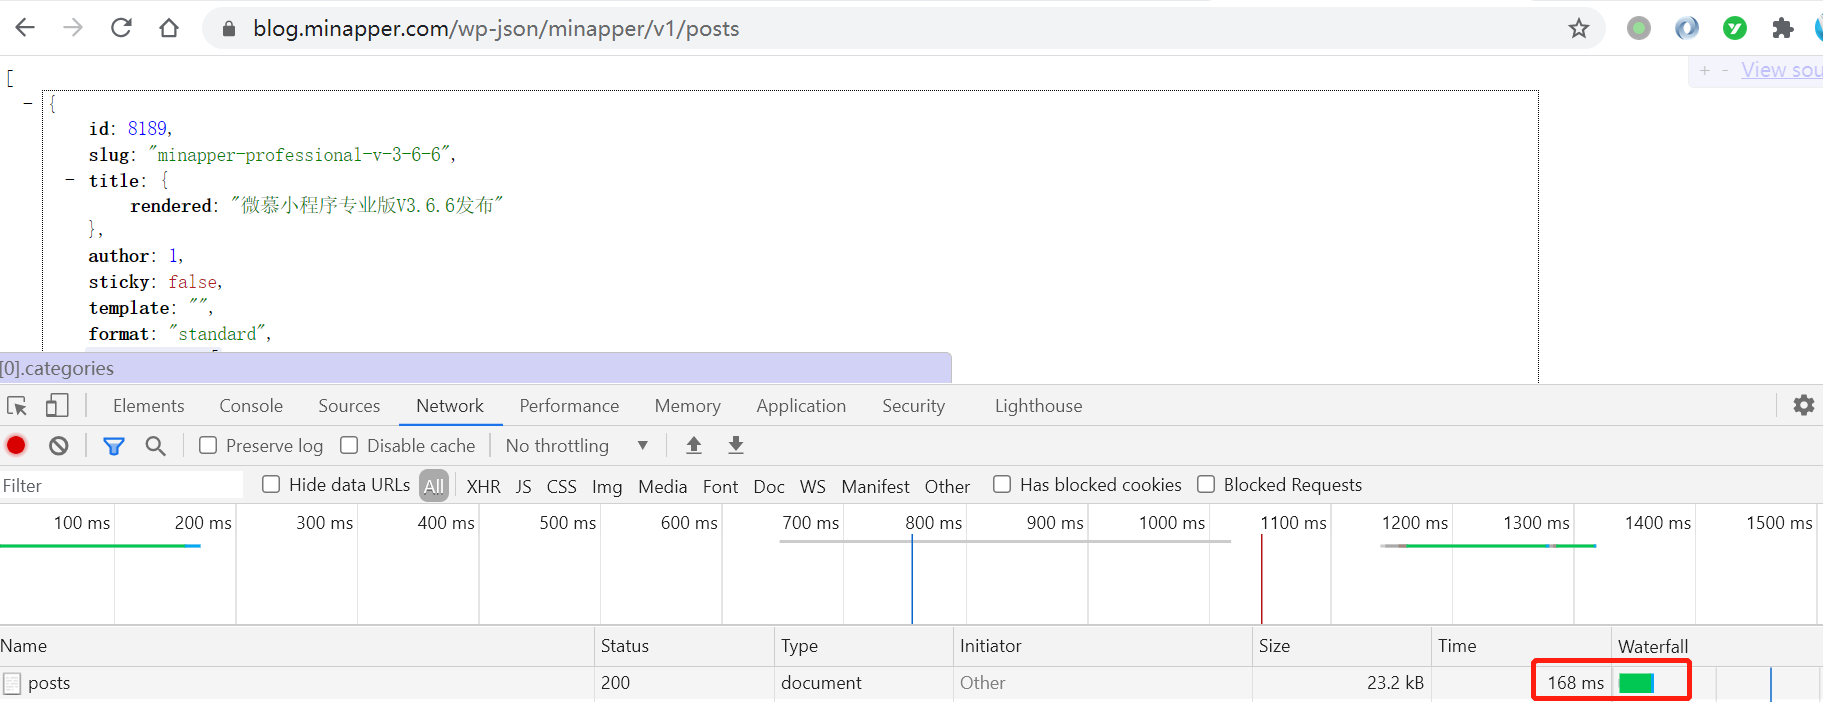Viewport: 1823px width, 702px height.
Task: Switch to the Console tab
Action: pyautogui.click(x=251, y=406)
